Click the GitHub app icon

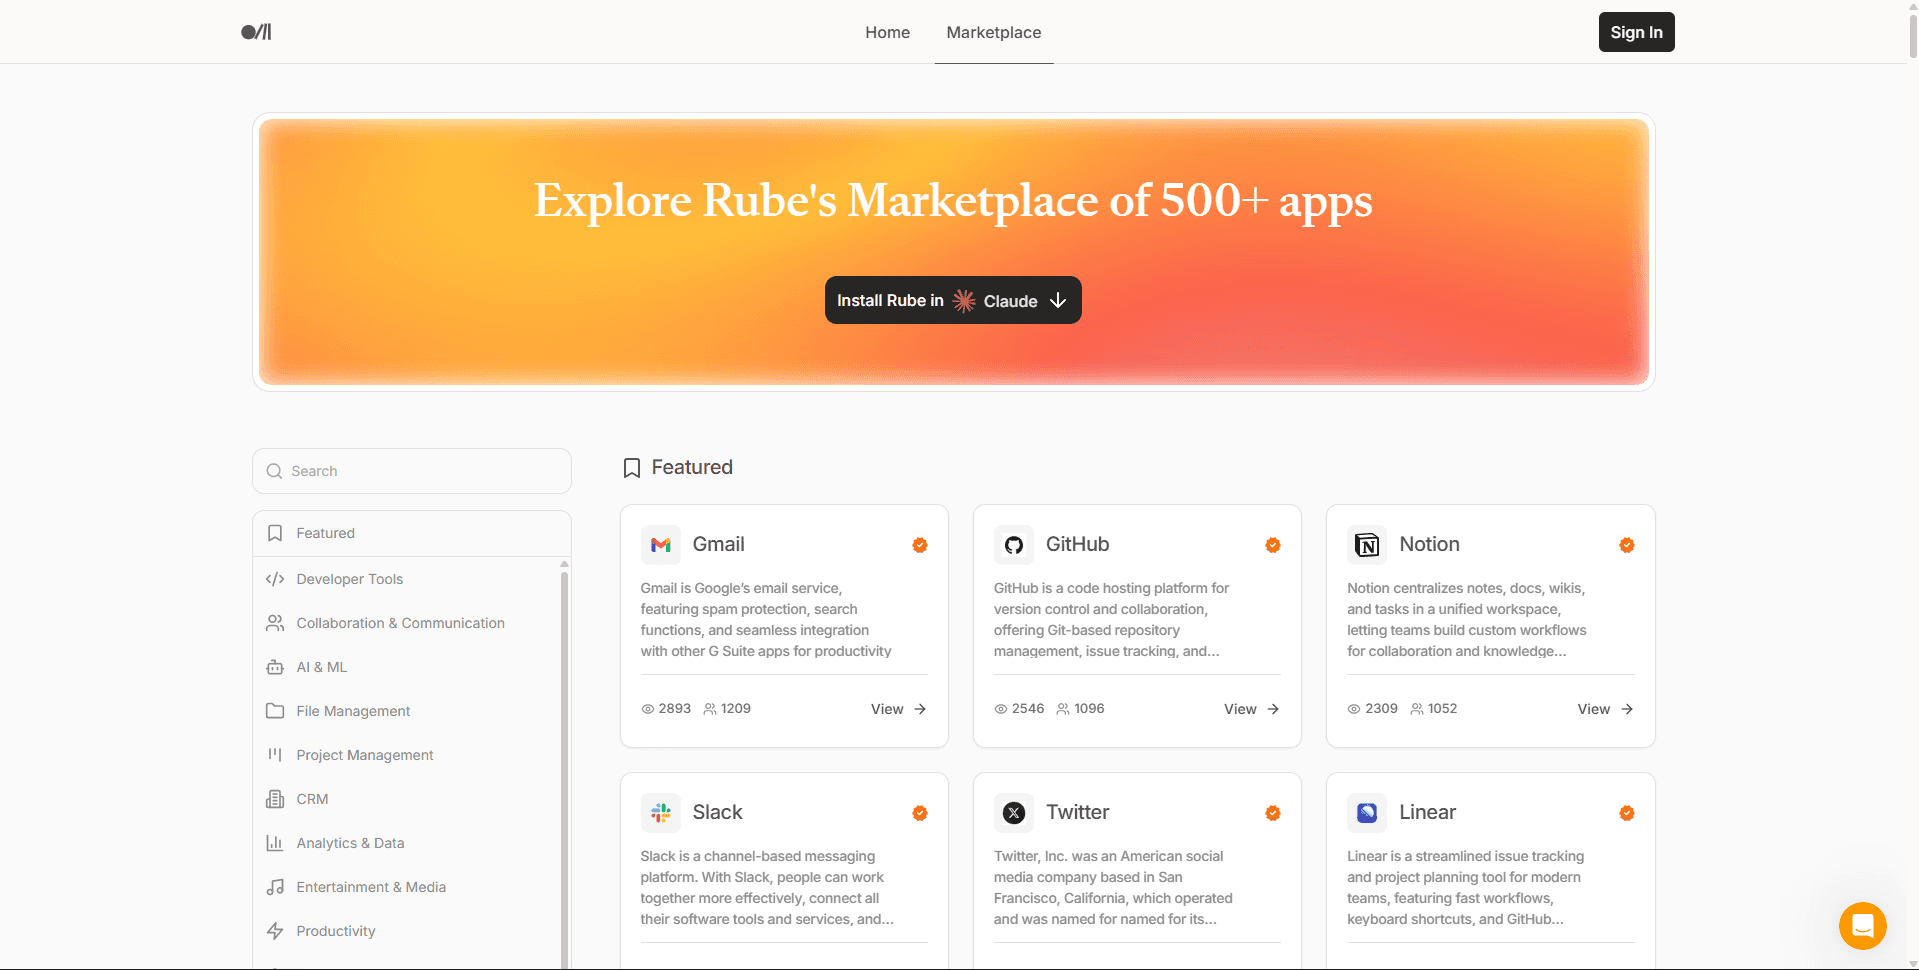click(1014, 544)
